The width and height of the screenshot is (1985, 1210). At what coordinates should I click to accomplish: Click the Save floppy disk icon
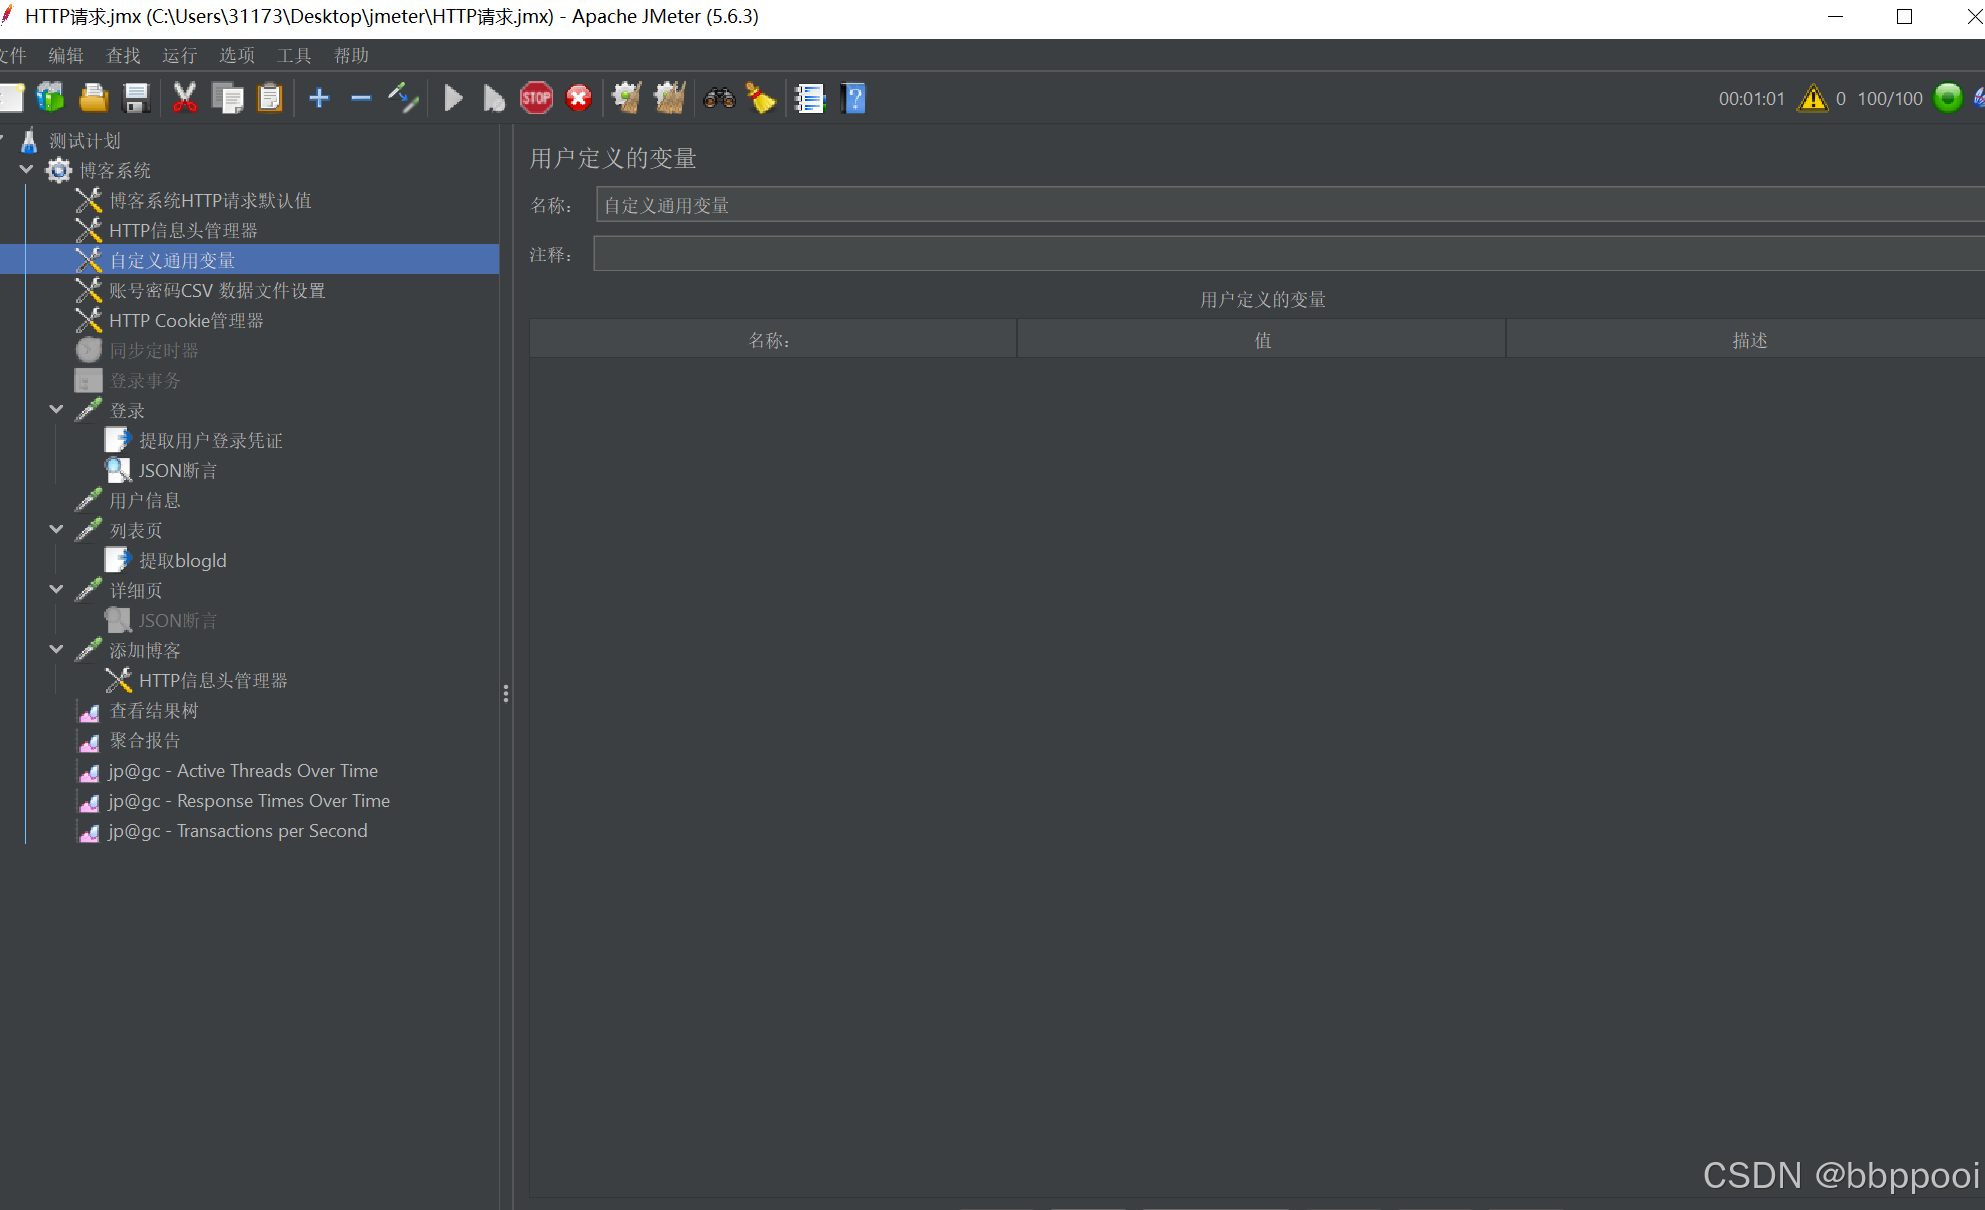pos(136,98)
